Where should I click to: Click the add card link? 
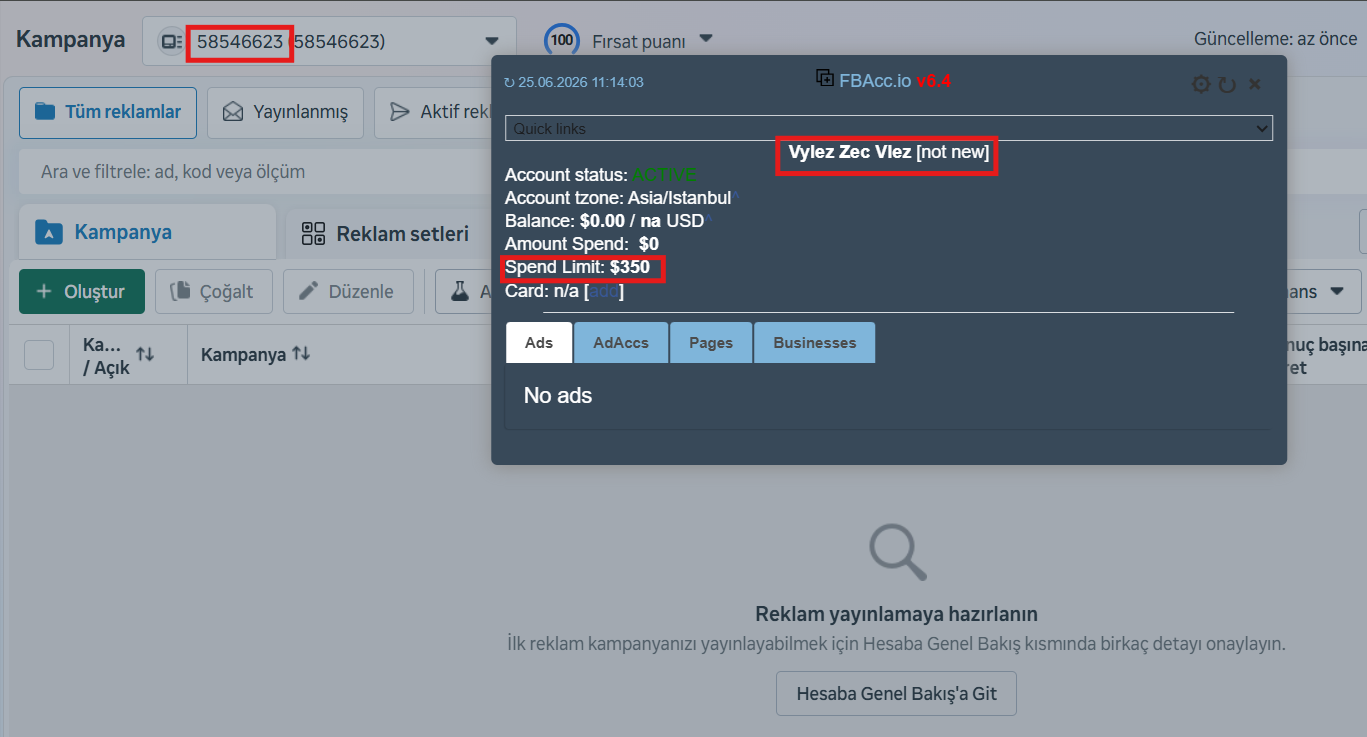[604, 291]
